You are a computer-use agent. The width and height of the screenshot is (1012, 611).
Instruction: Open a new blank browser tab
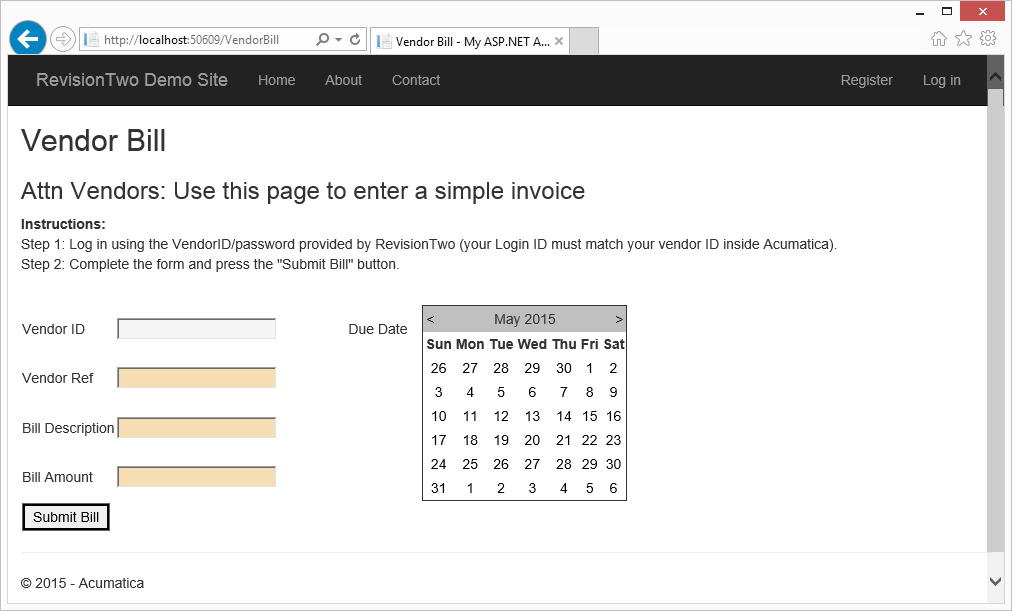pyautogui.click(x=584, y=41)
